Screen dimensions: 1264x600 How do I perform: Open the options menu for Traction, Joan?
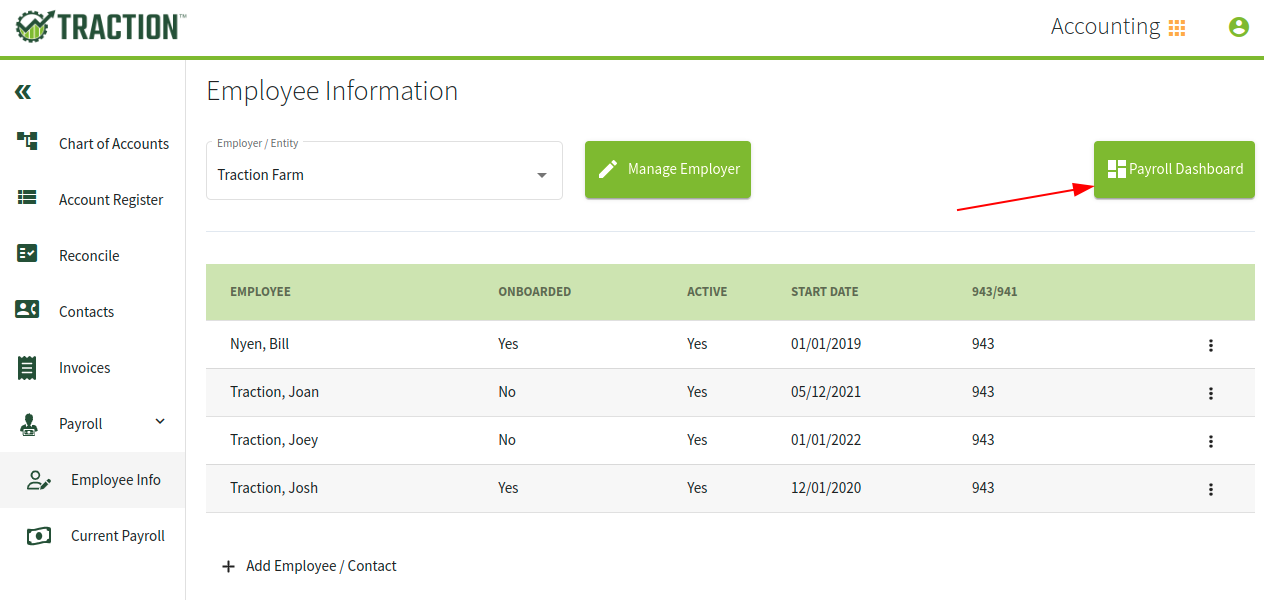coord(1211,393)
